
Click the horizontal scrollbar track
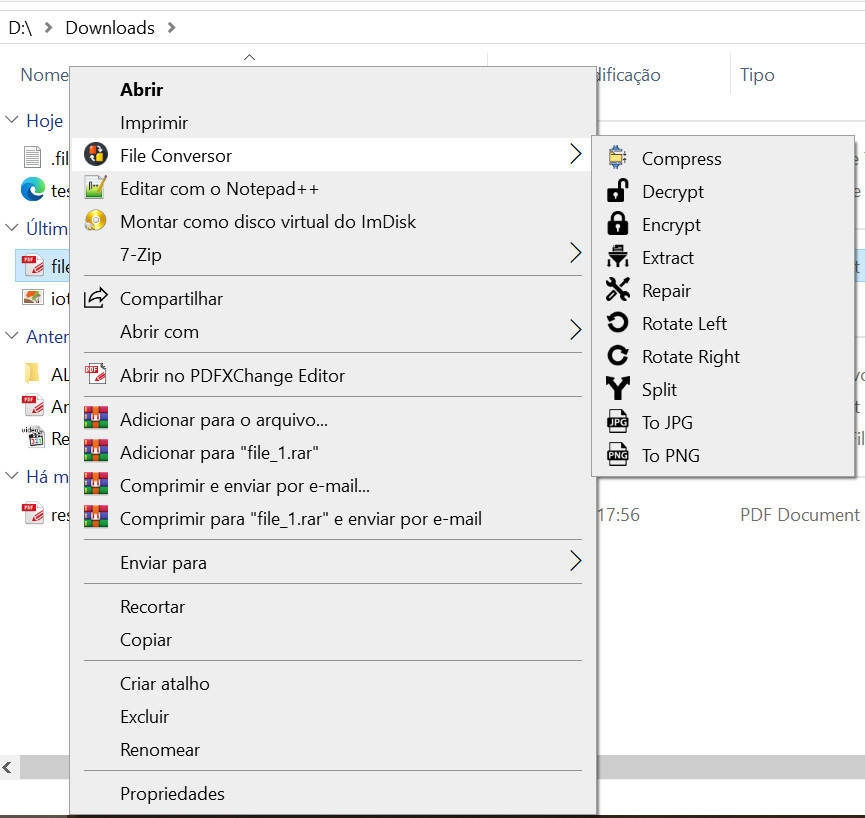pyautogui.click(x=730, y=767)
